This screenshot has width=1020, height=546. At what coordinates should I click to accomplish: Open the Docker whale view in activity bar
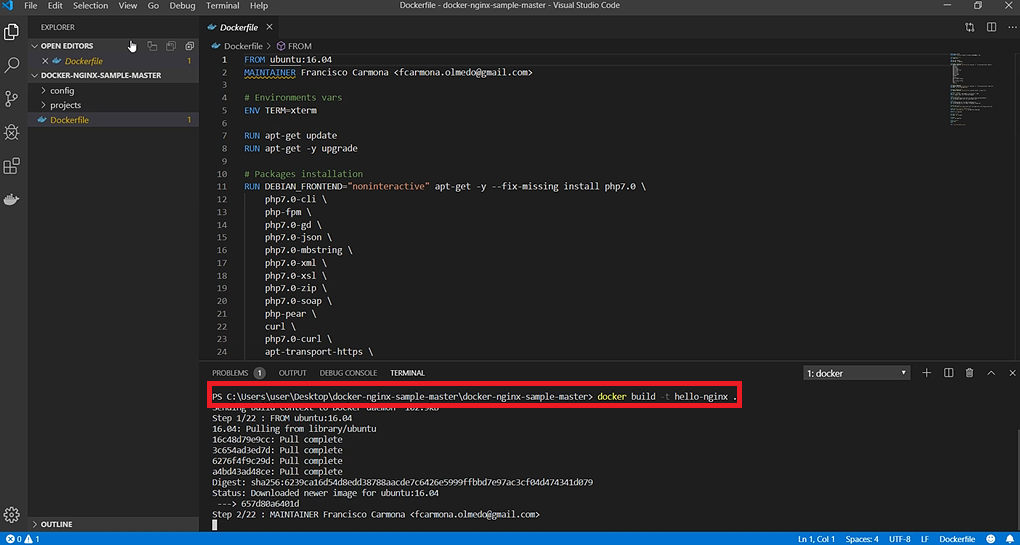(x=12, y=200)
